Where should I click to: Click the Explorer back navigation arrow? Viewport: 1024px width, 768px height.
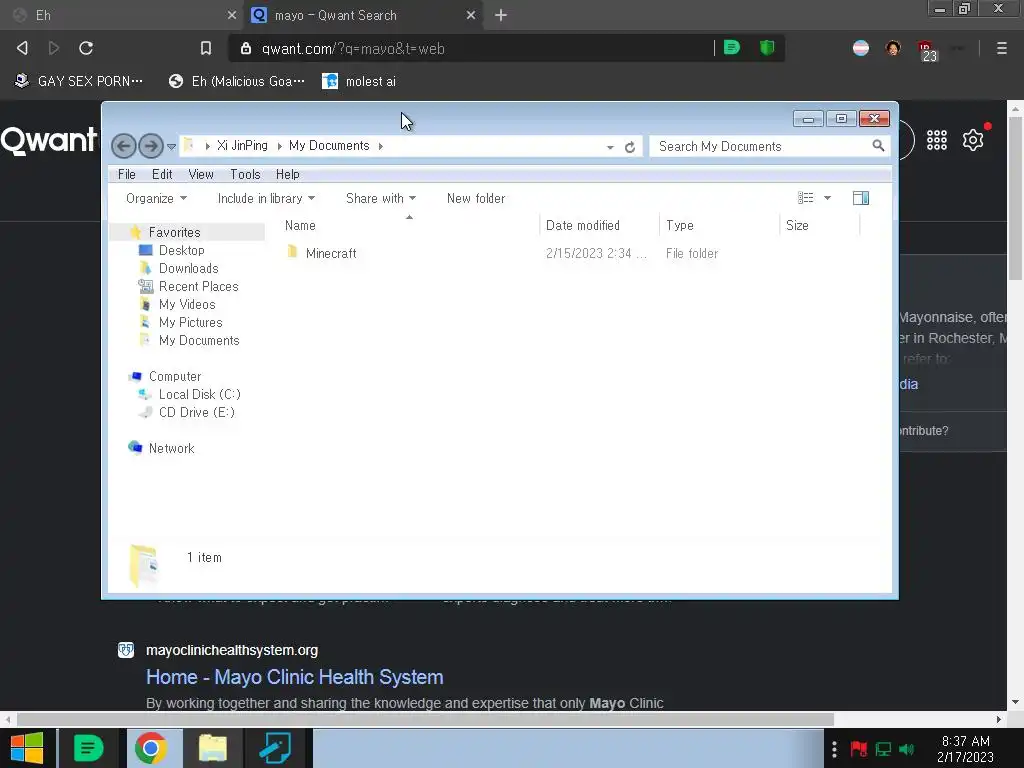(x=123, y=146)
